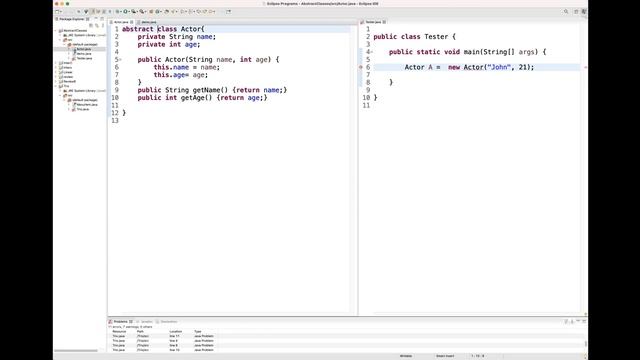Maximize the Package Explorer view

pyautogui.click(x=102, y=19)
